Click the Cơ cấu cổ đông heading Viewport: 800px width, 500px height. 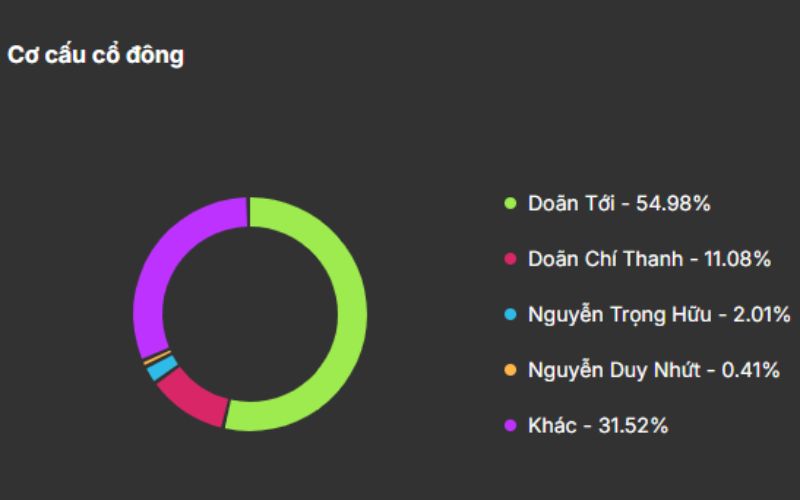(96, 55)
